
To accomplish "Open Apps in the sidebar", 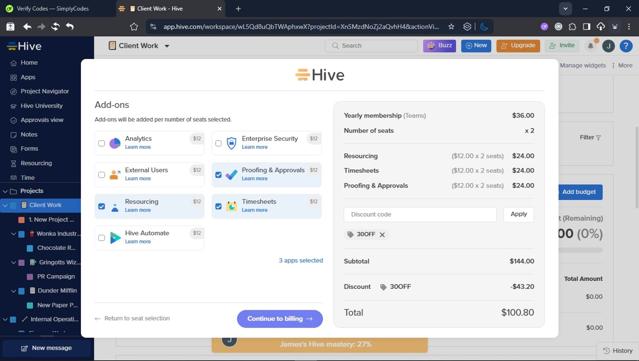I will click(x=28, y=77).
